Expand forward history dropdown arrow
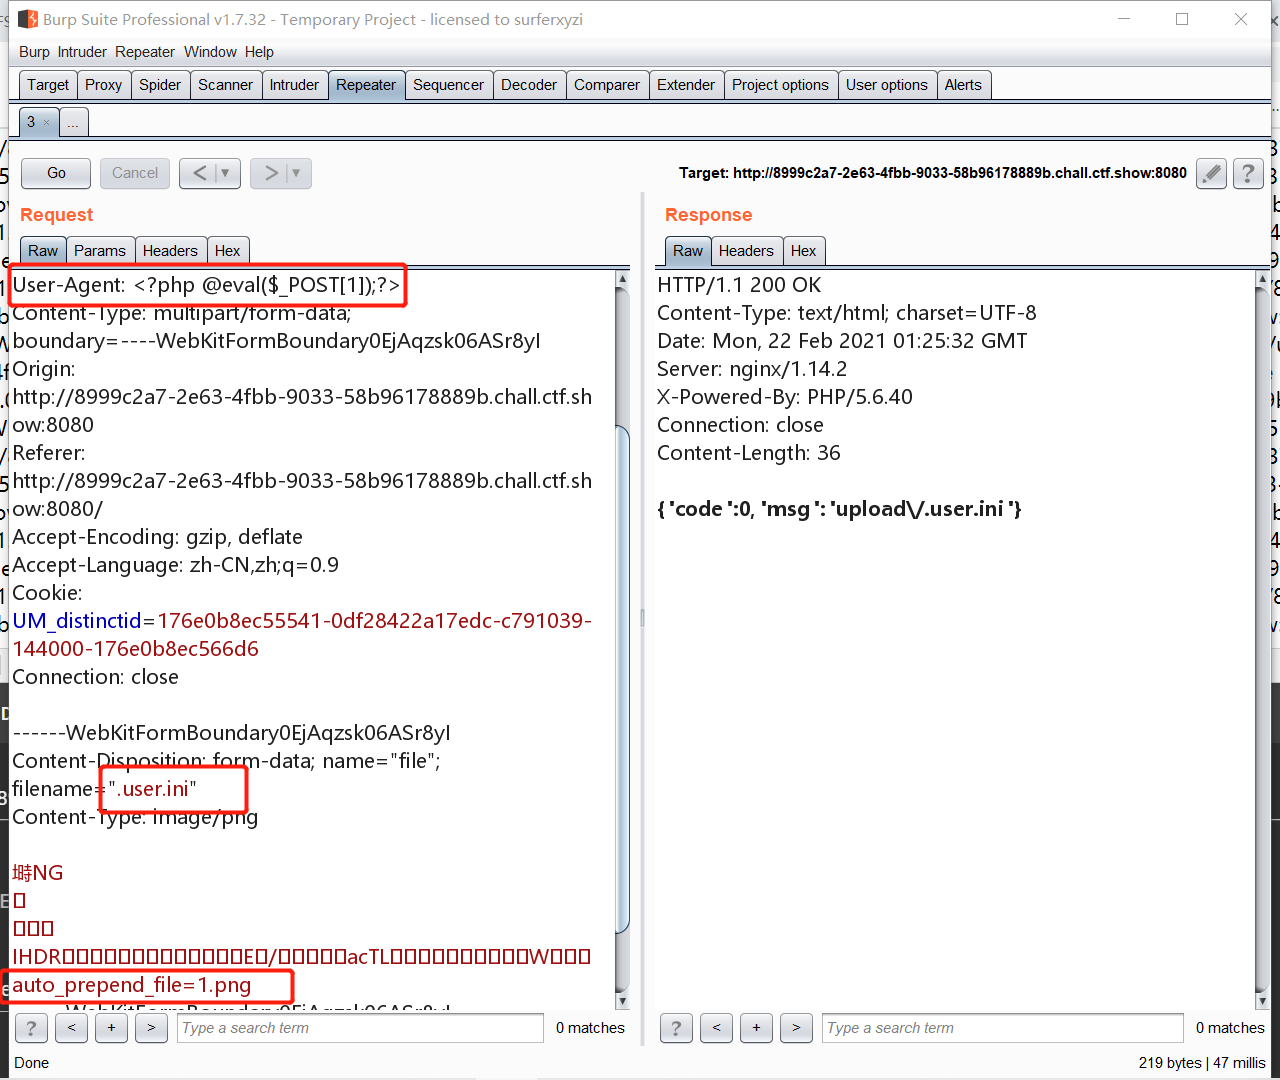Image resolution: width=1280 pixels, height=1080 pixels. point(297,173)
